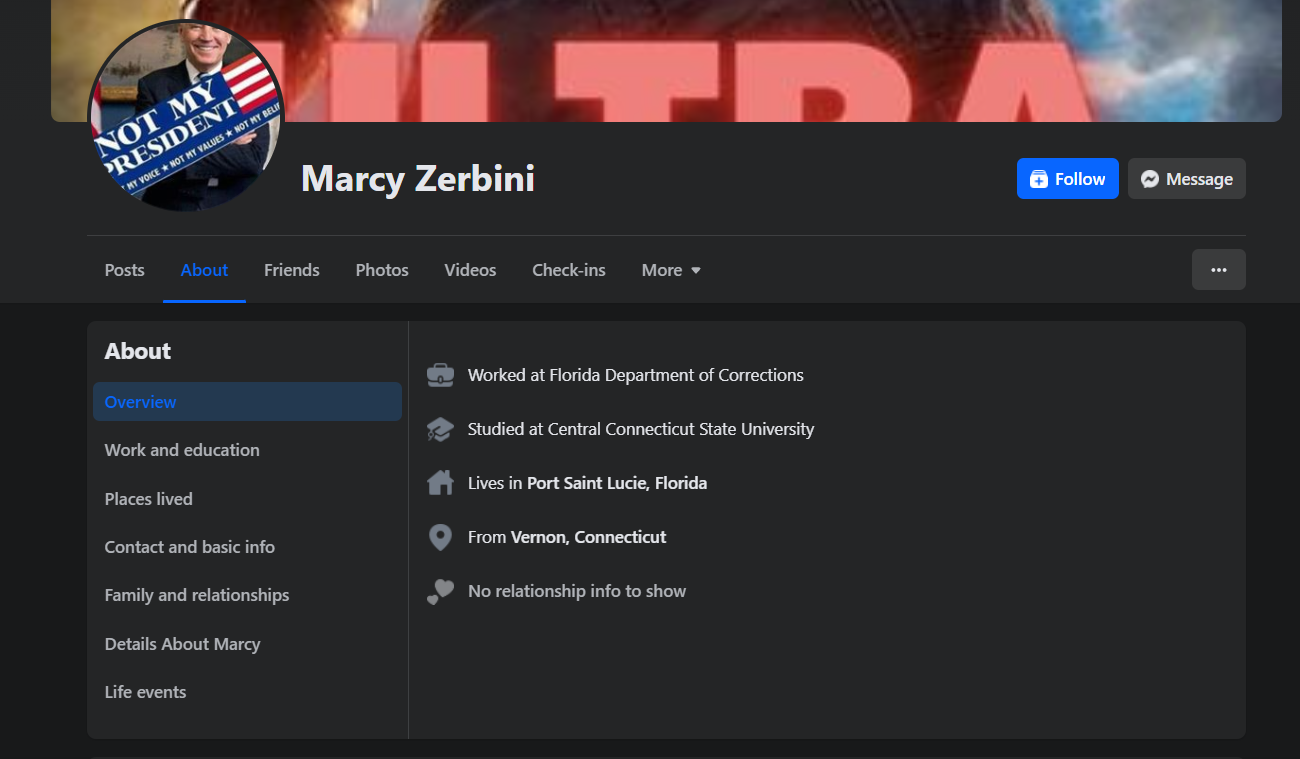Click the Port Saint Lucie, Florida link

click(x=617, y=483)
